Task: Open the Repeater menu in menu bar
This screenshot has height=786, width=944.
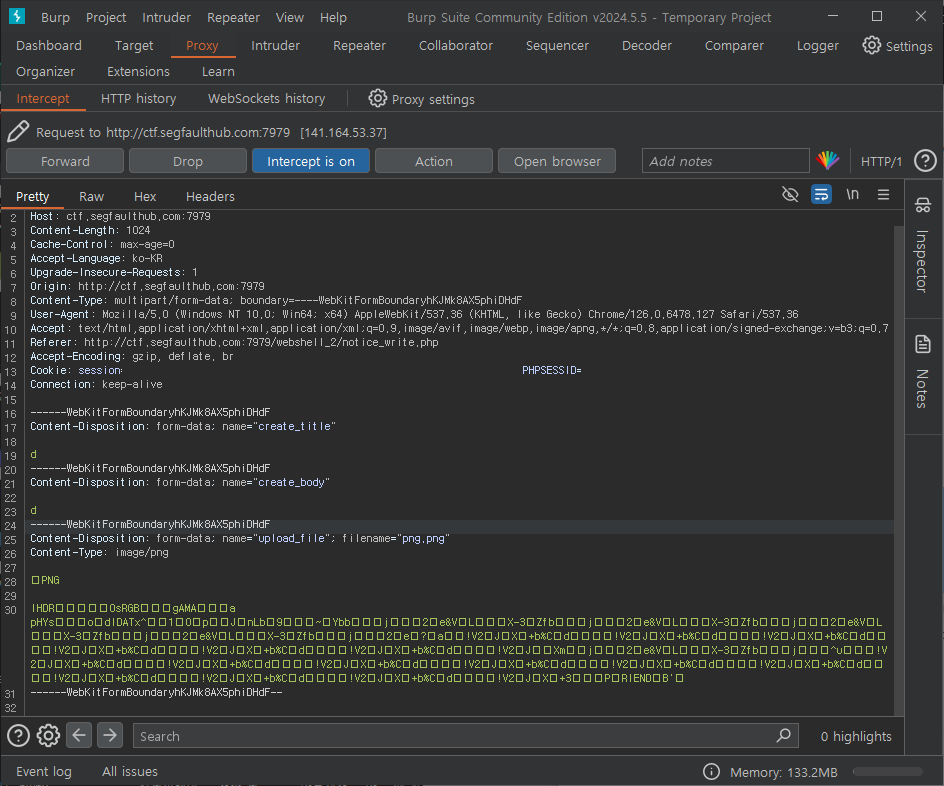Action: 233,17
